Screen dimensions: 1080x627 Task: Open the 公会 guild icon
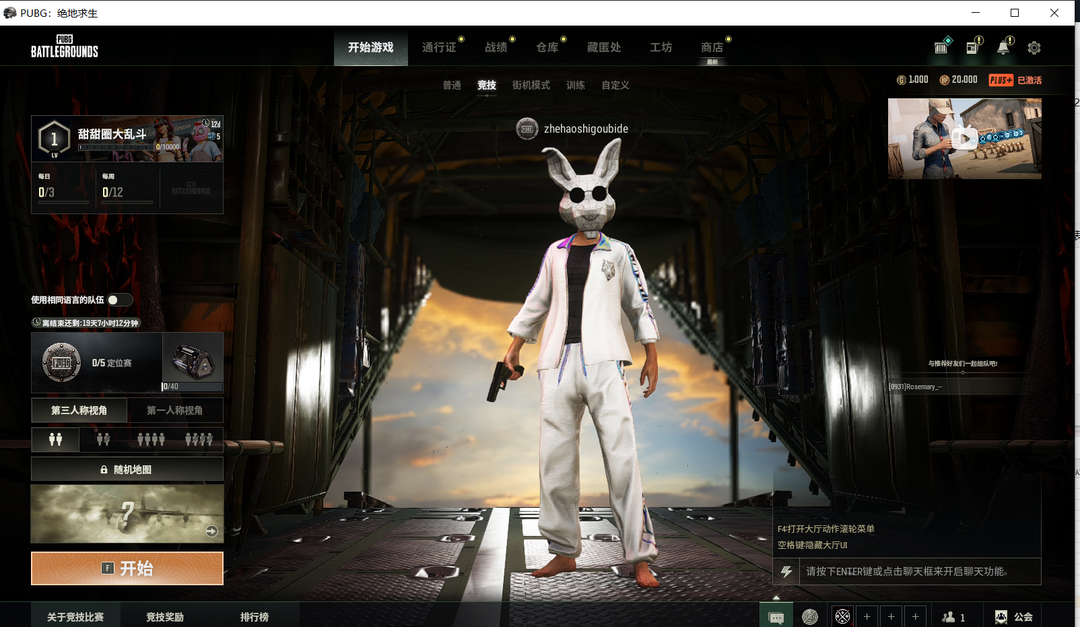tap(1012, 617)
